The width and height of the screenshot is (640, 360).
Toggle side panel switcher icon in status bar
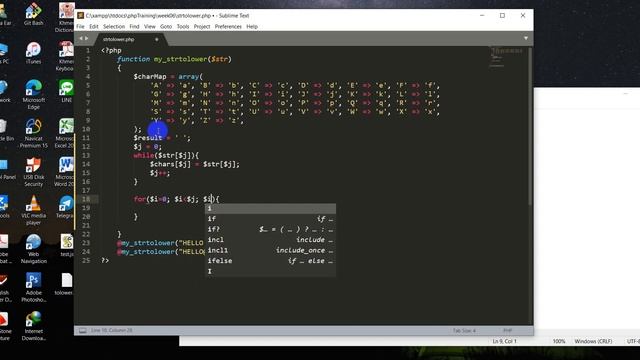pyautogui.click(x=82, y=331)
